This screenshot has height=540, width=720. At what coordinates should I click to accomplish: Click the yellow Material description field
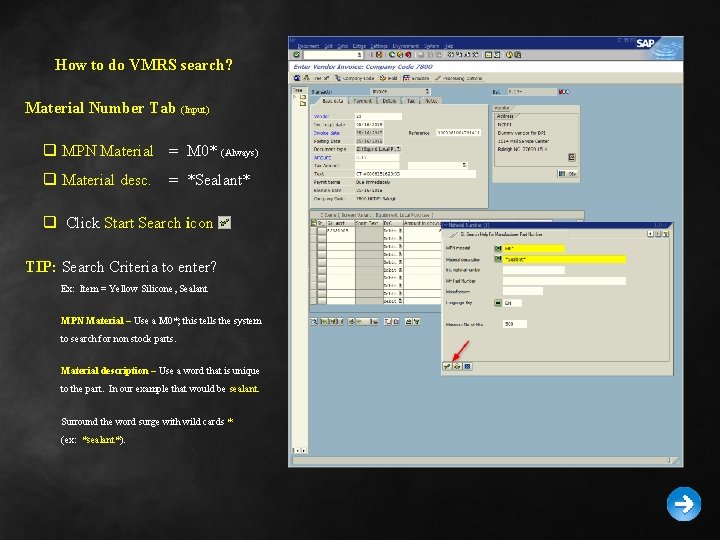click(564, 259)
